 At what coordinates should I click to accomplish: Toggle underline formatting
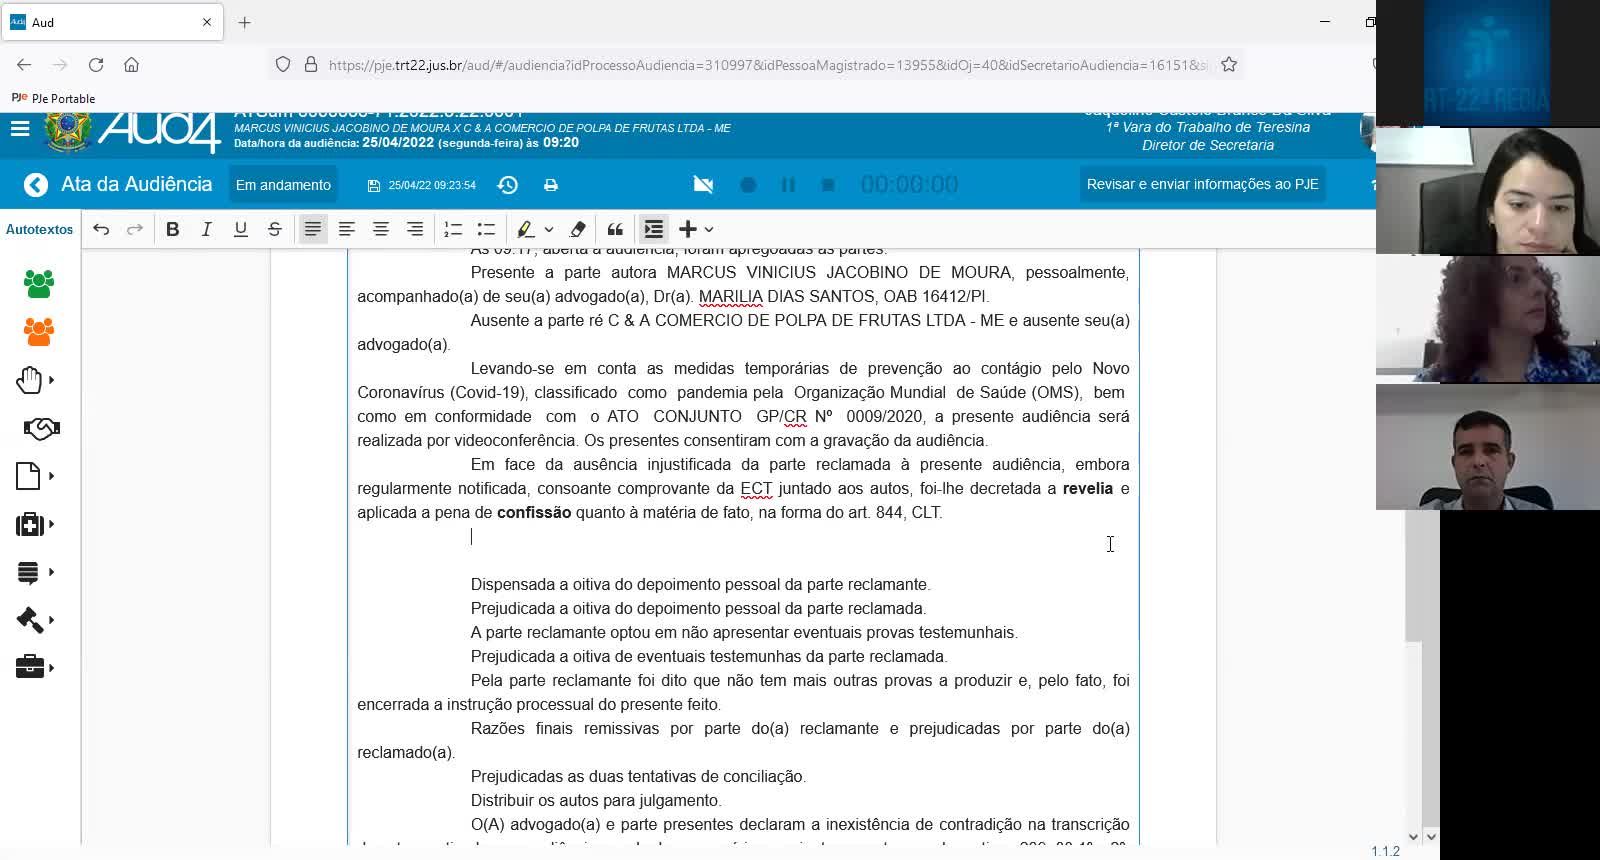click(x=241, y=229)
